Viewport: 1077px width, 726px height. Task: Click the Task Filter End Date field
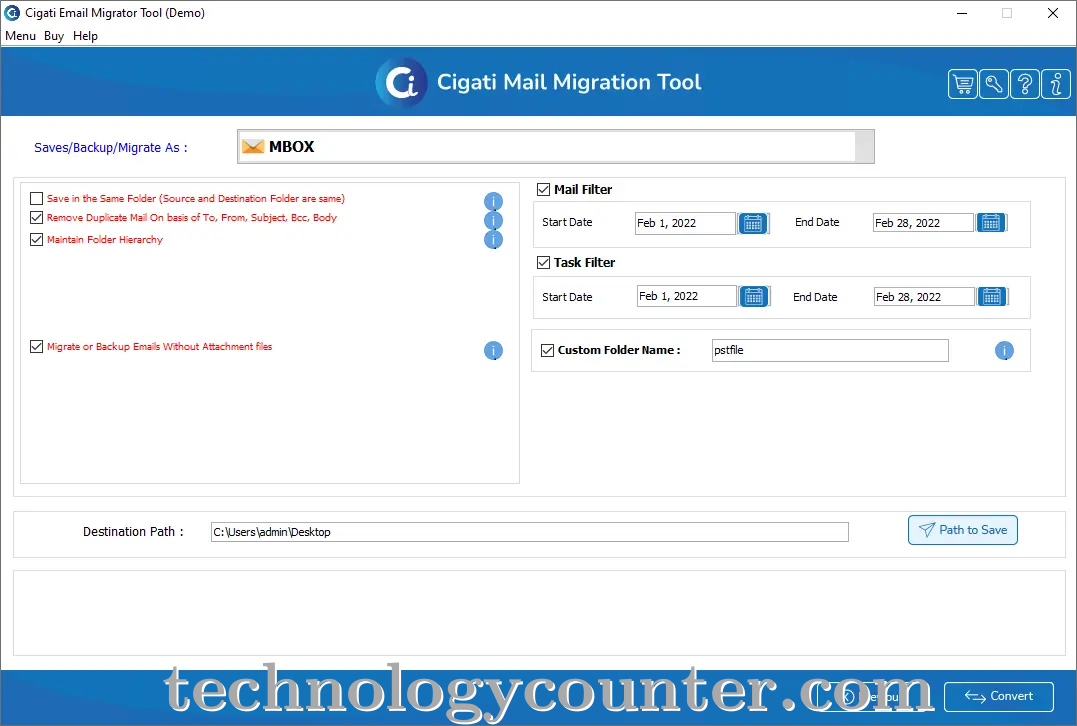[924, 297]
